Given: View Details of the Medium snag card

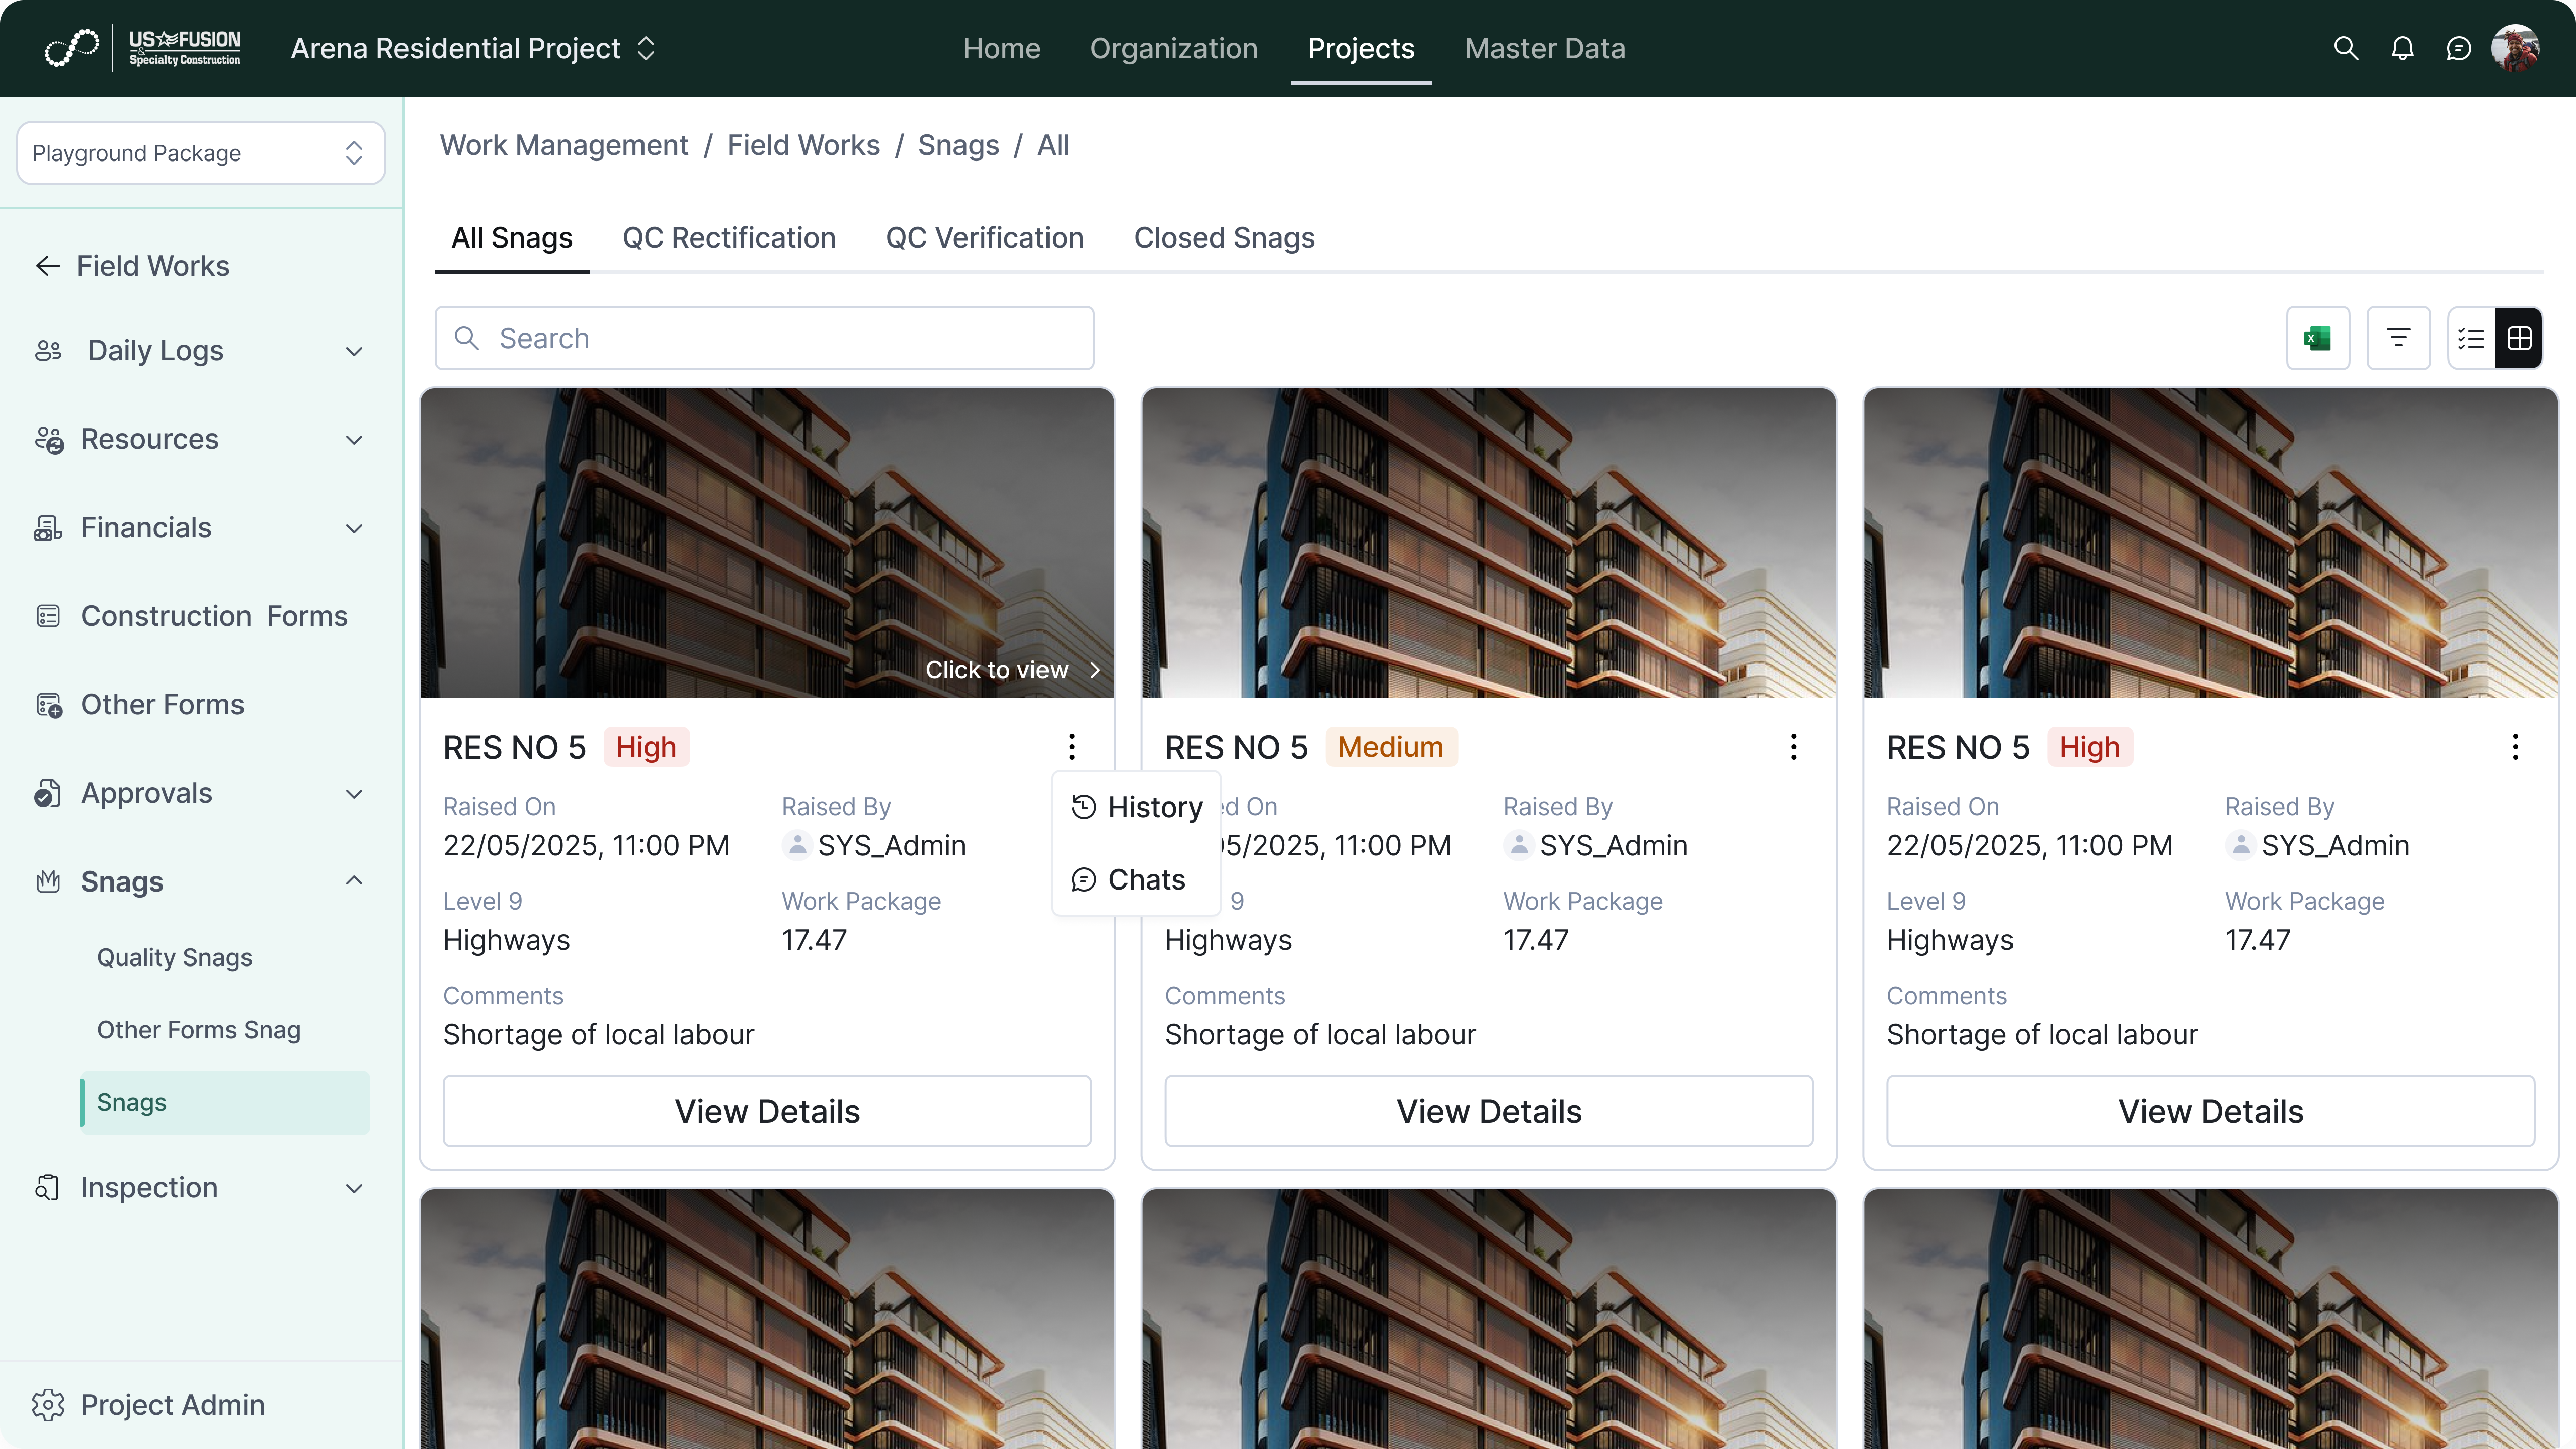Looking at the screenshot, I should pos(1489,1111).
